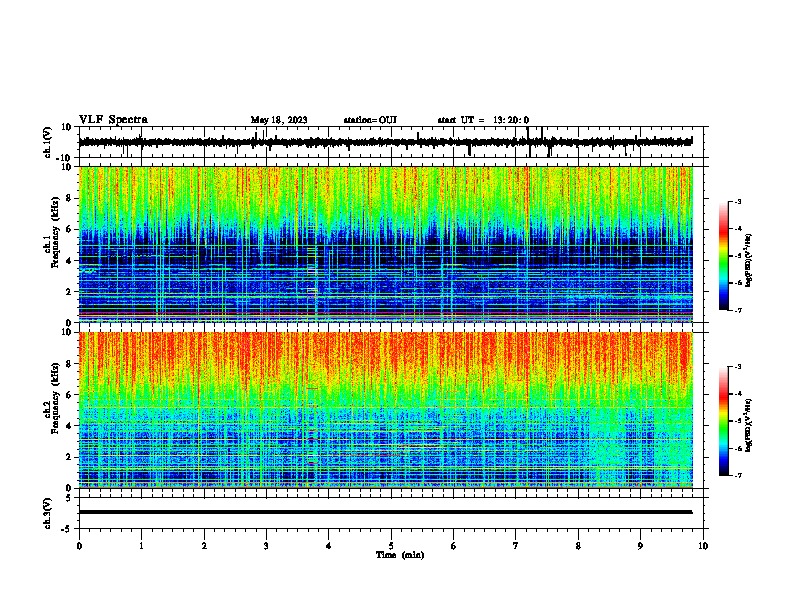
Task: Click the time axis tick label "9"
Action: (x=640, y=546)
